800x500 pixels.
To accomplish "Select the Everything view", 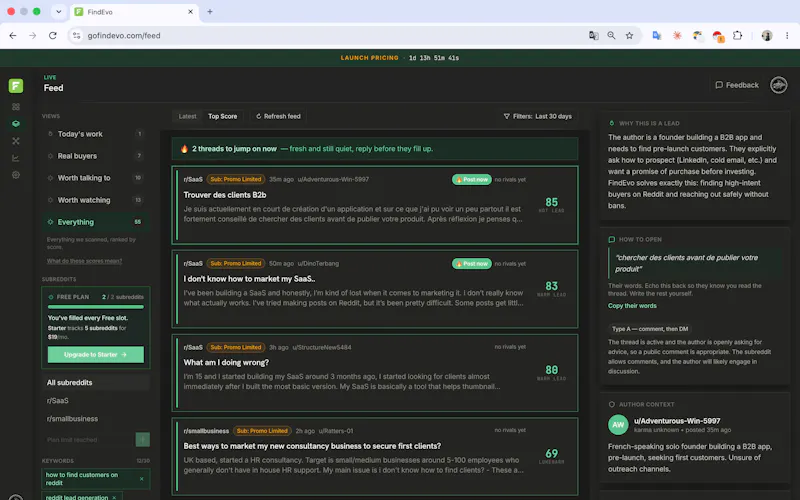I will point(95,222).
